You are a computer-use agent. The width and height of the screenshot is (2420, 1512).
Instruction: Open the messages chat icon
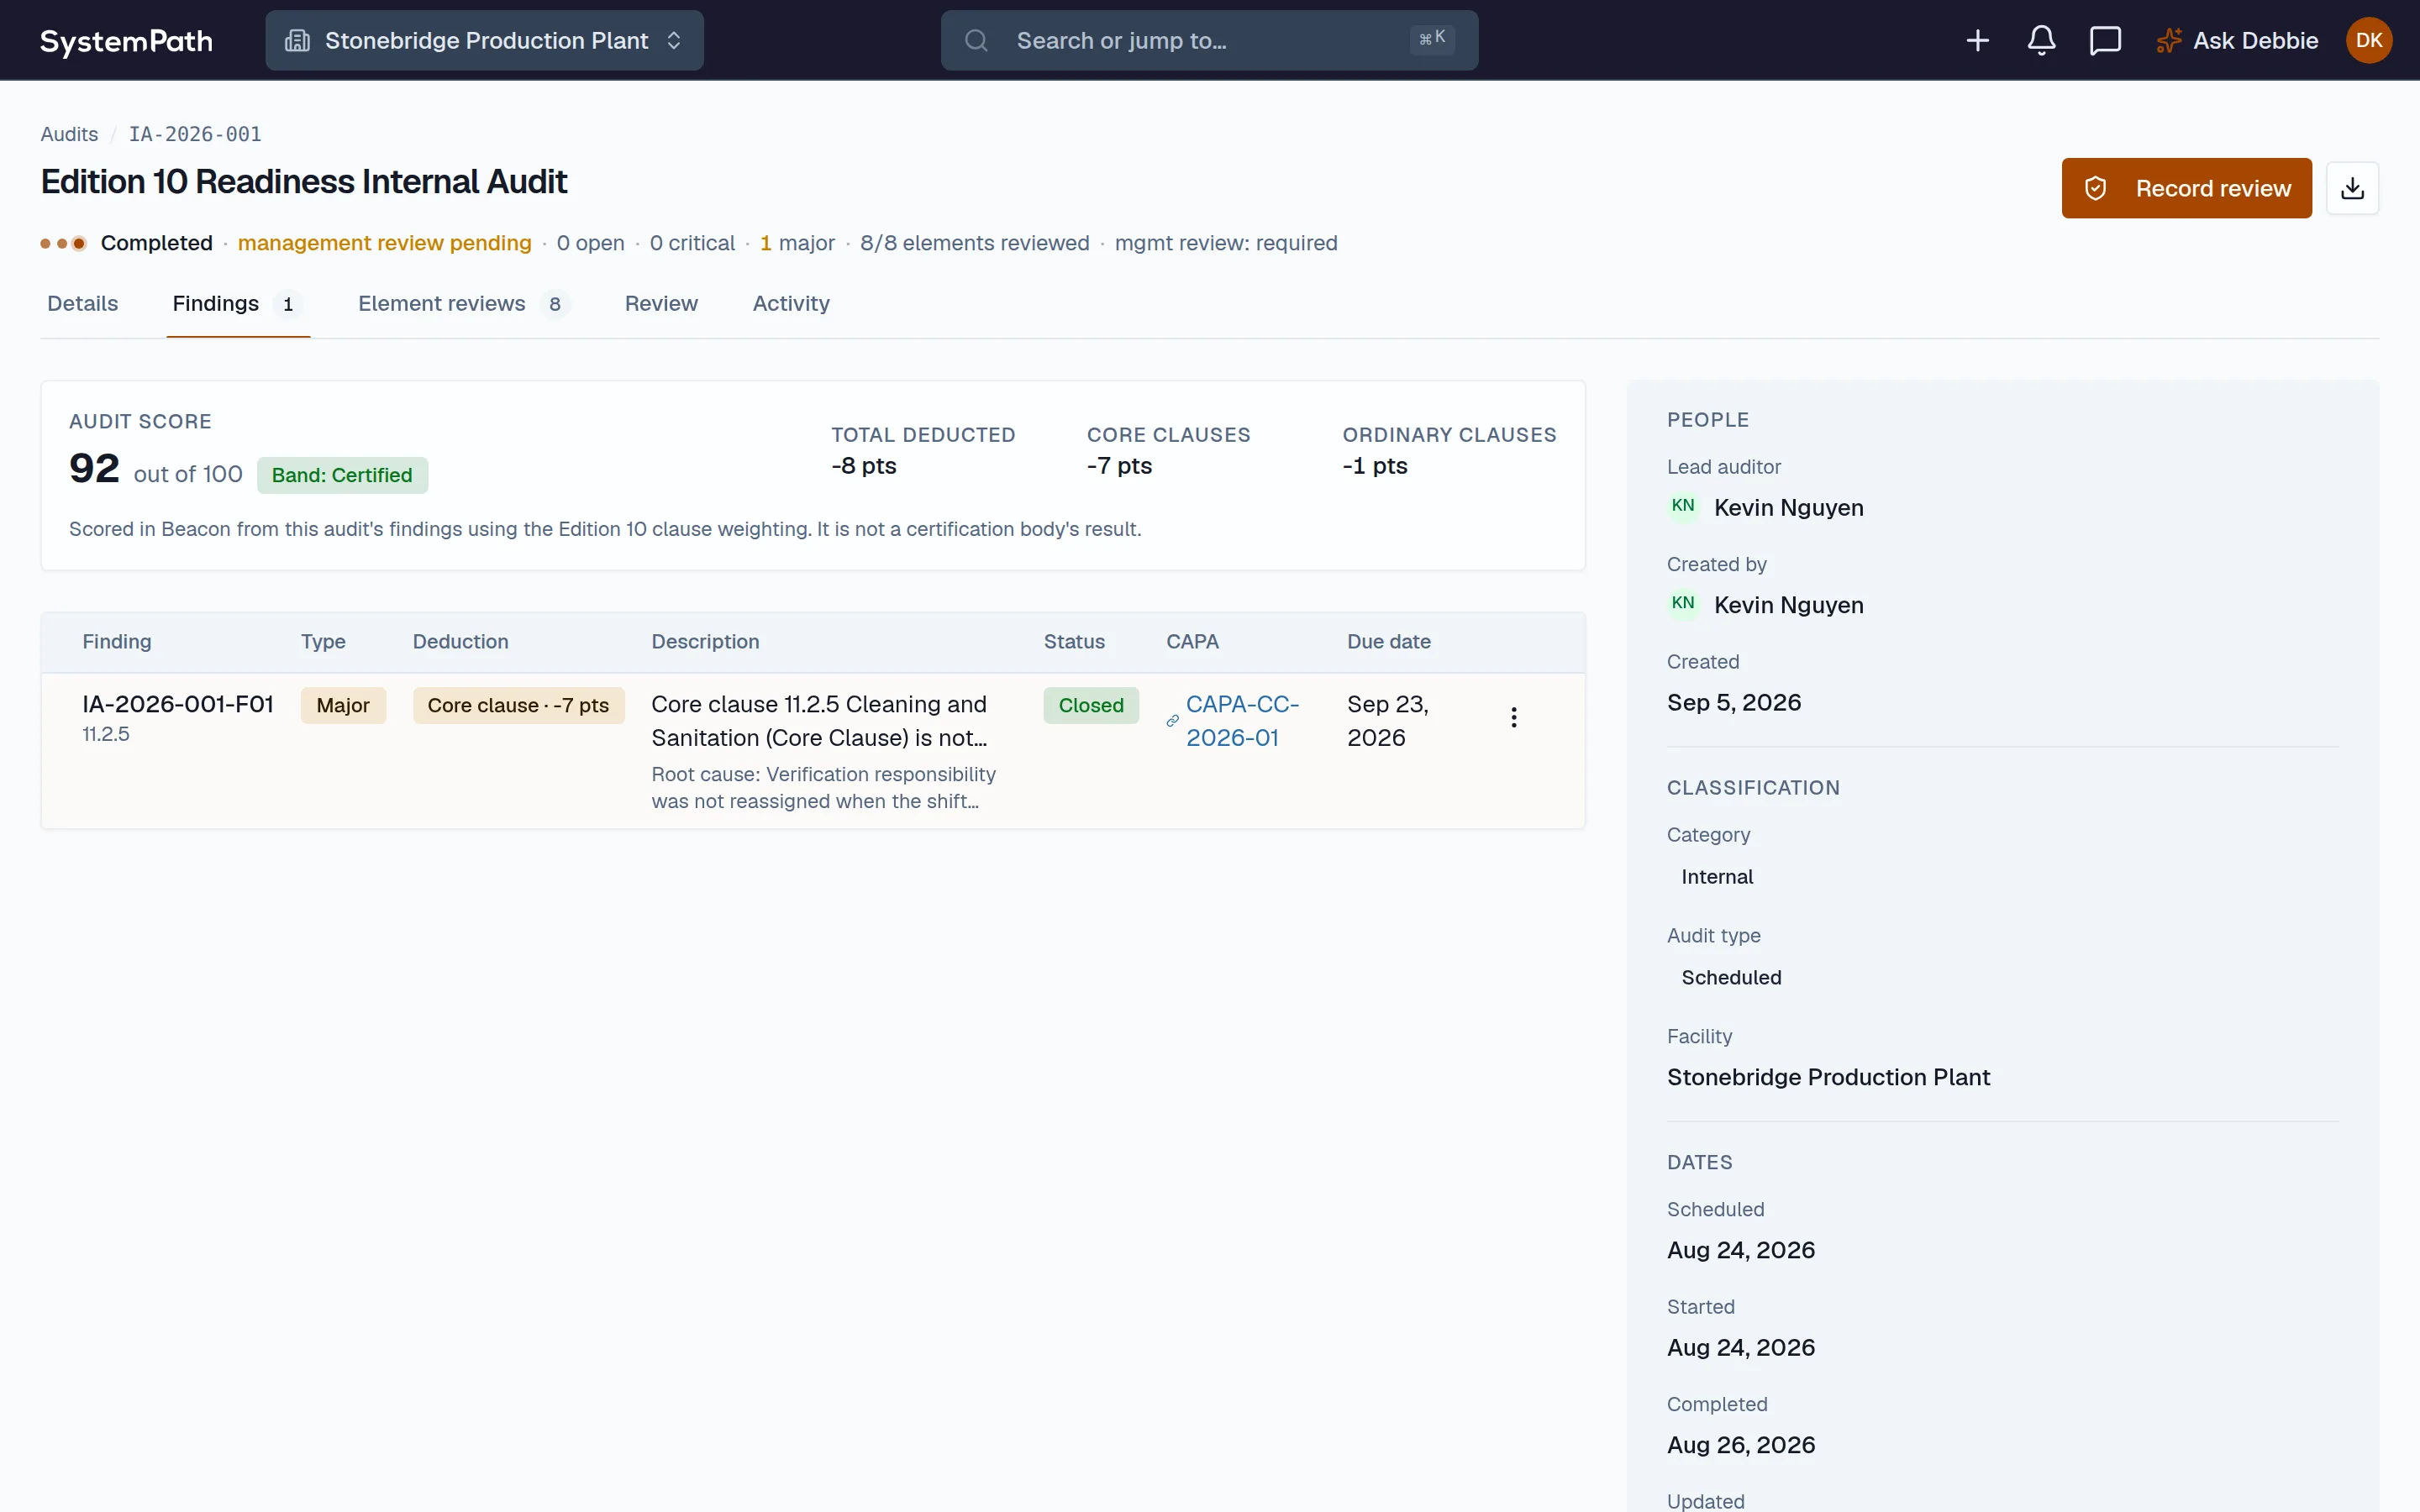[x=2105, y=41]
